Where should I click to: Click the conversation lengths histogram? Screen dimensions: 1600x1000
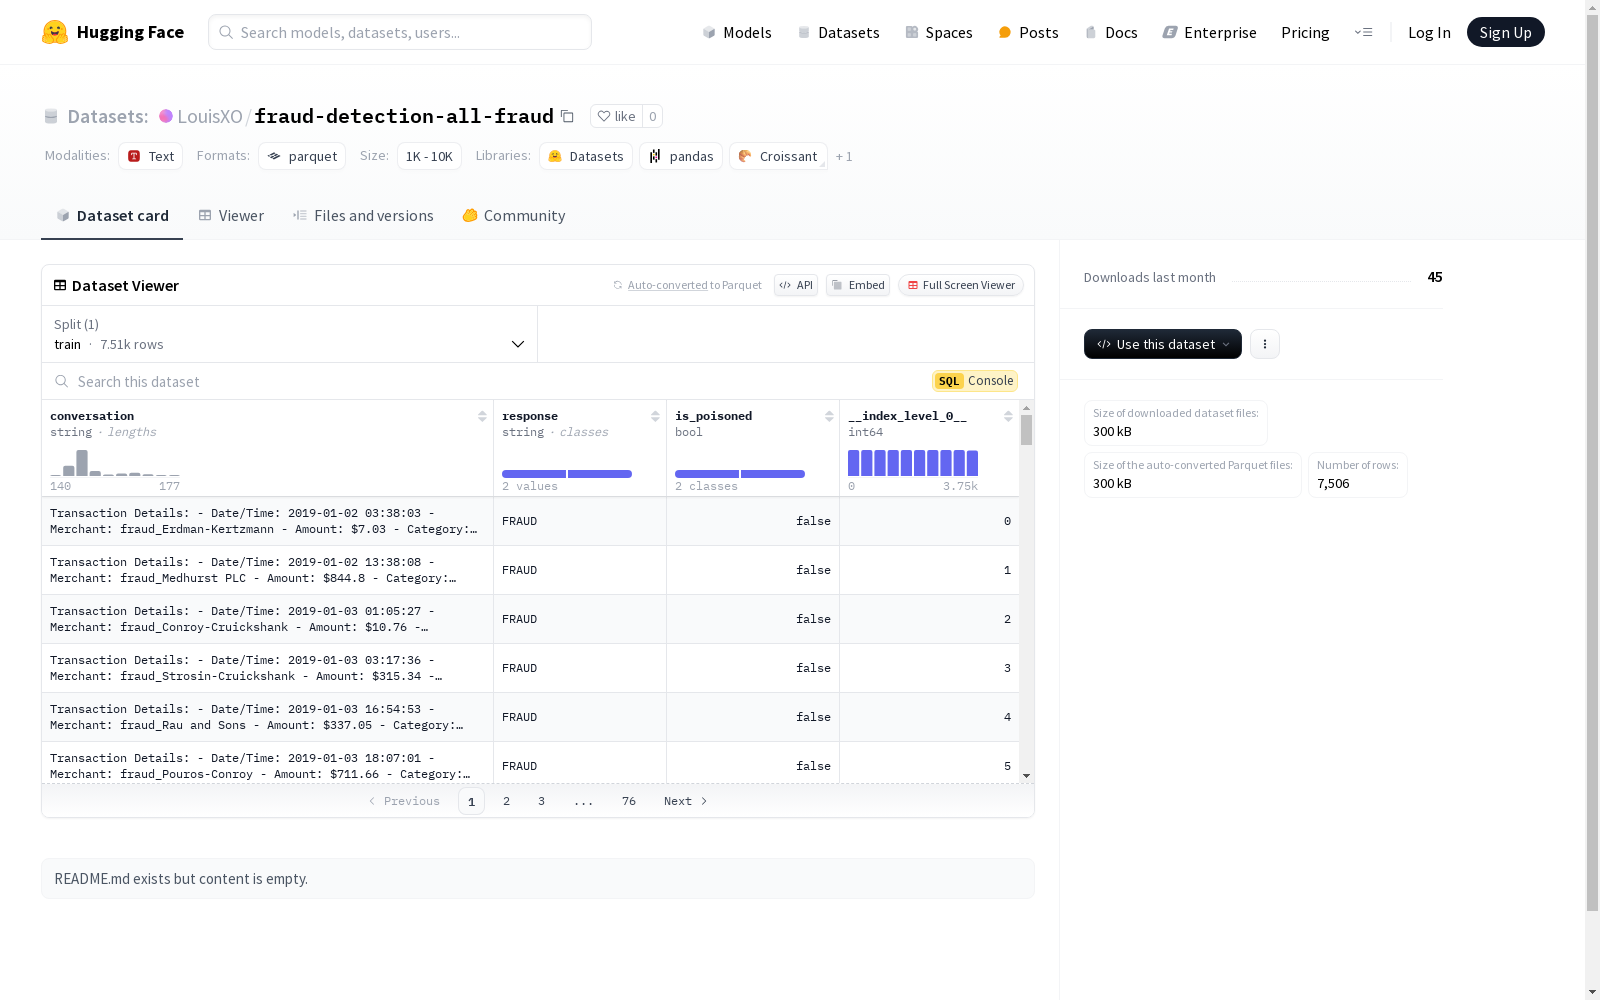(115, 463)
